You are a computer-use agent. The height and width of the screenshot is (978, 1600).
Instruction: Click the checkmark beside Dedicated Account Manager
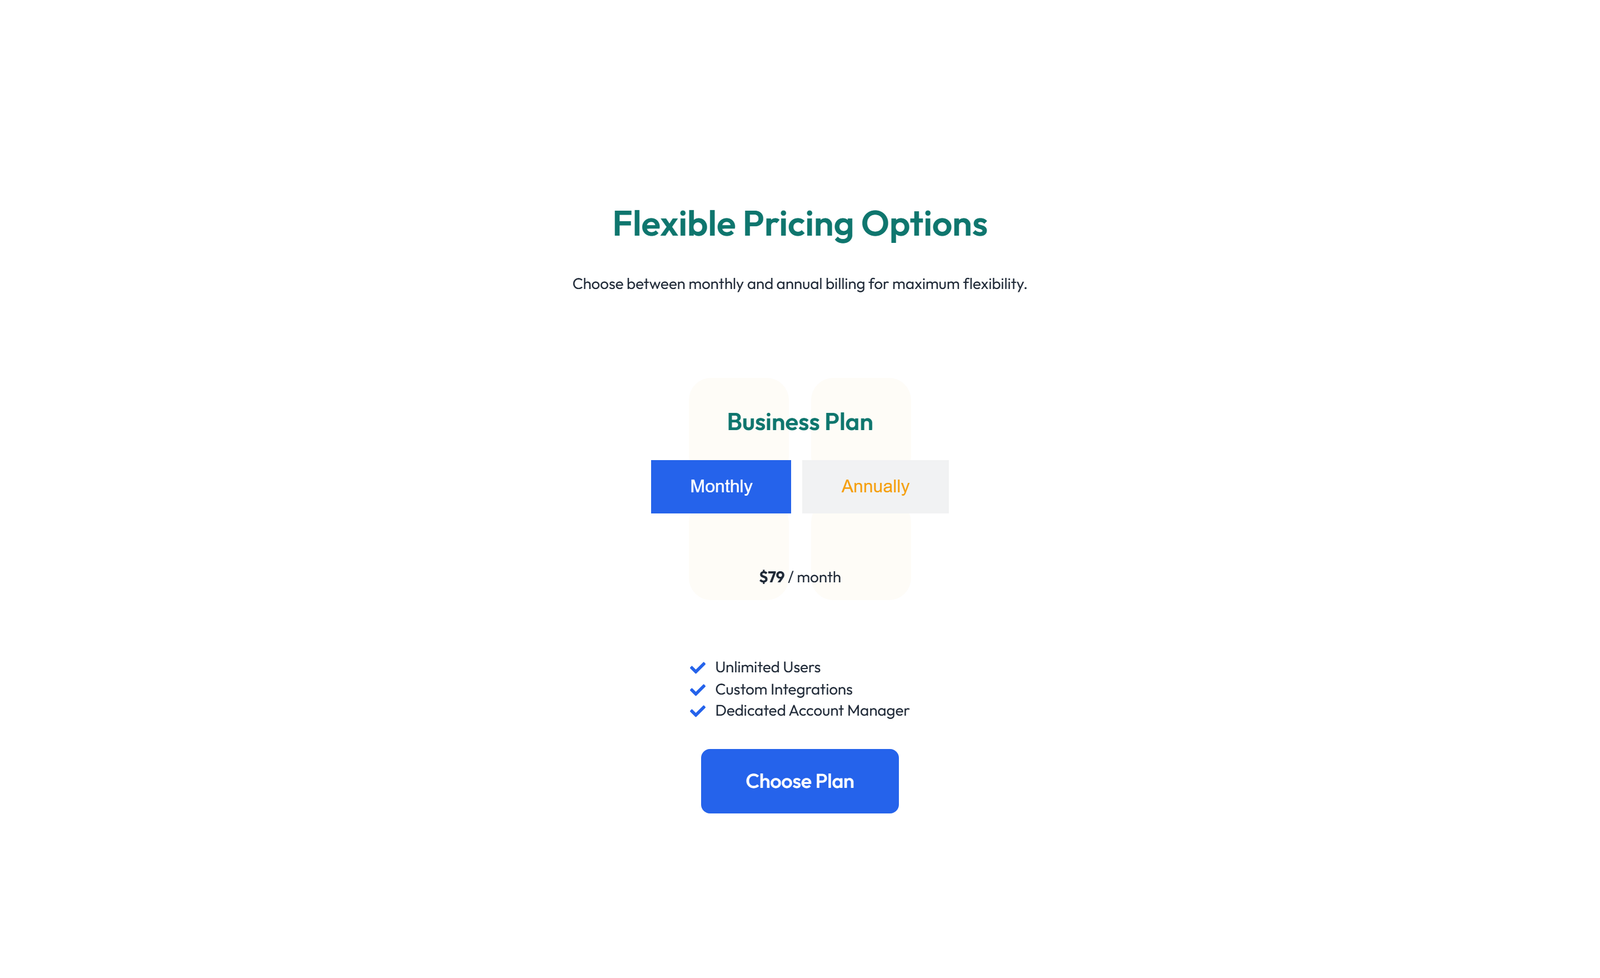point(698,710)
